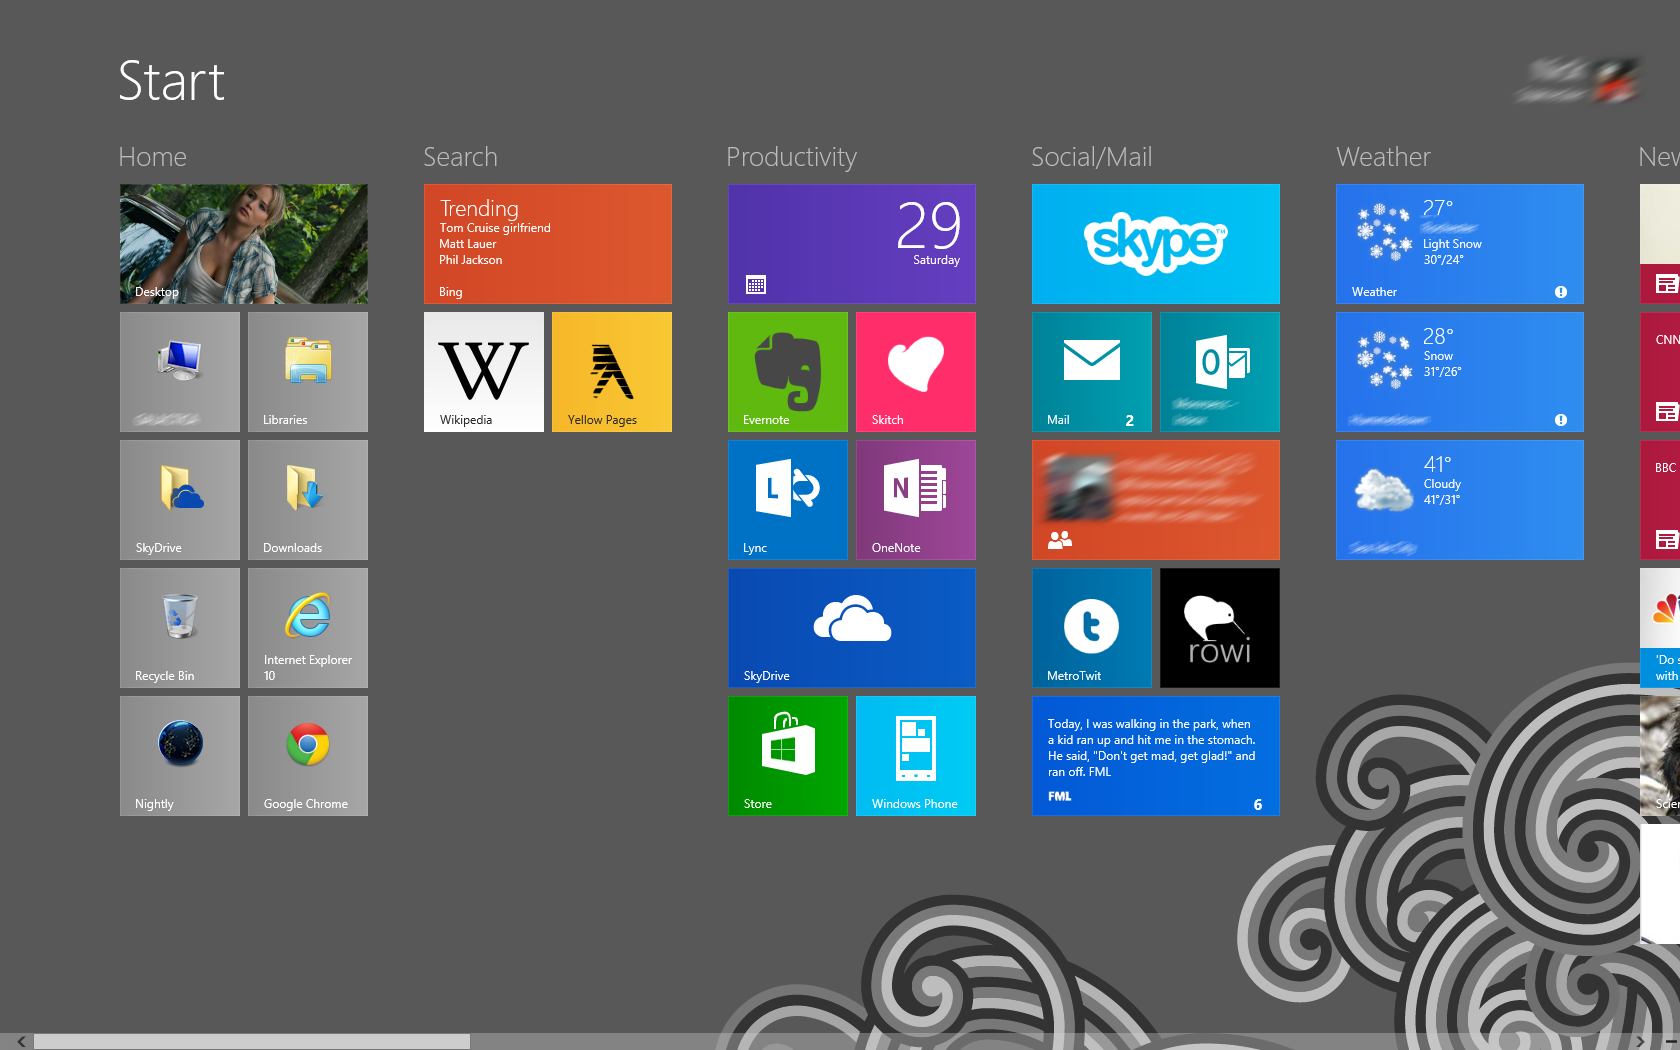Open the Downloads folder tile
1680x1050 pixels.
pyautogui.click(x=308, y=500)
